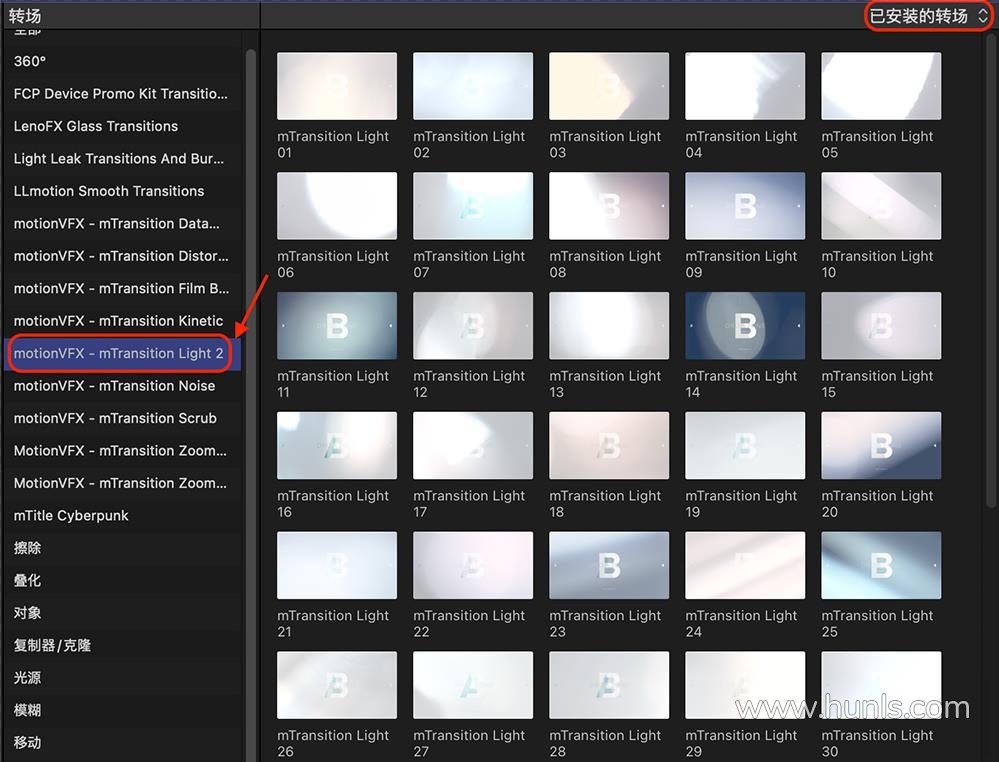The height and width of the screenshot is (762, 999).
Task: Click the mTransition Light 25 thumbnail
Action: click(881, 565)
